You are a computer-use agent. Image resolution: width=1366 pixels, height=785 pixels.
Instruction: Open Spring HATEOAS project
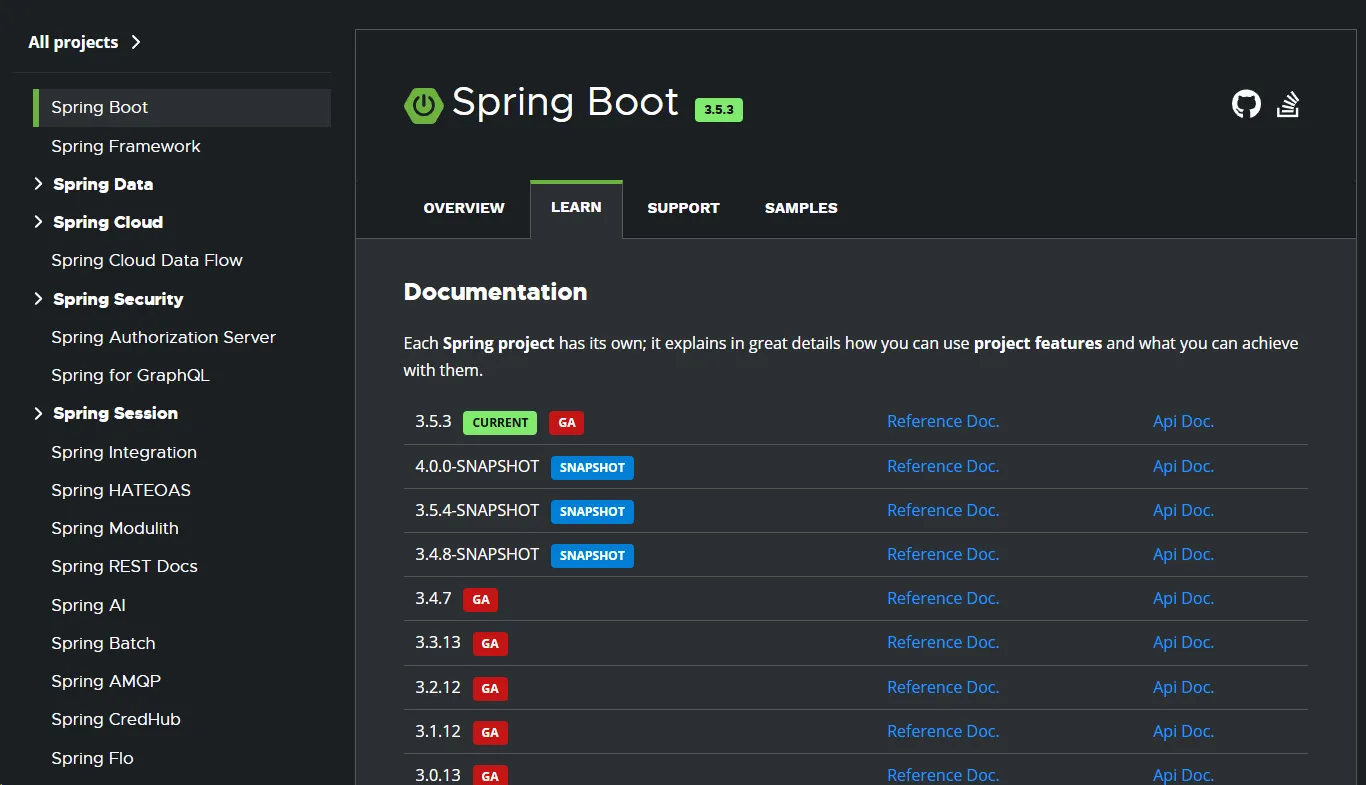pos(121,490)
